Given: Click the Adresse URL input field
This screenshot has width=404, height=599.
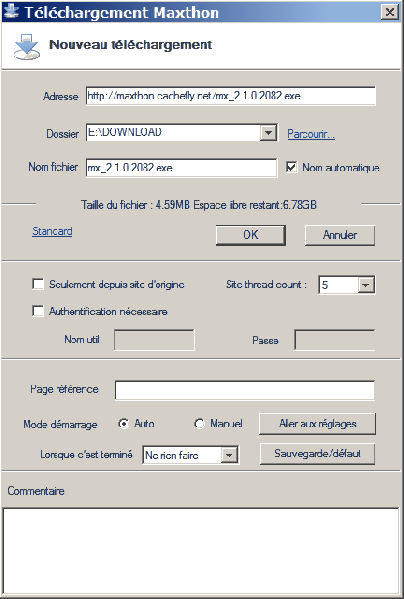Looking at the screenshot, I should coord(231,96).
